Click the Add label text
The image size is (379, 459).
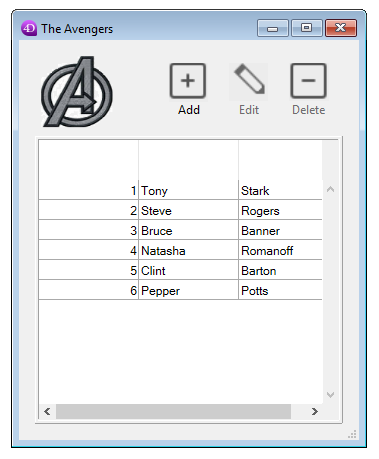[x=189, y=110]
